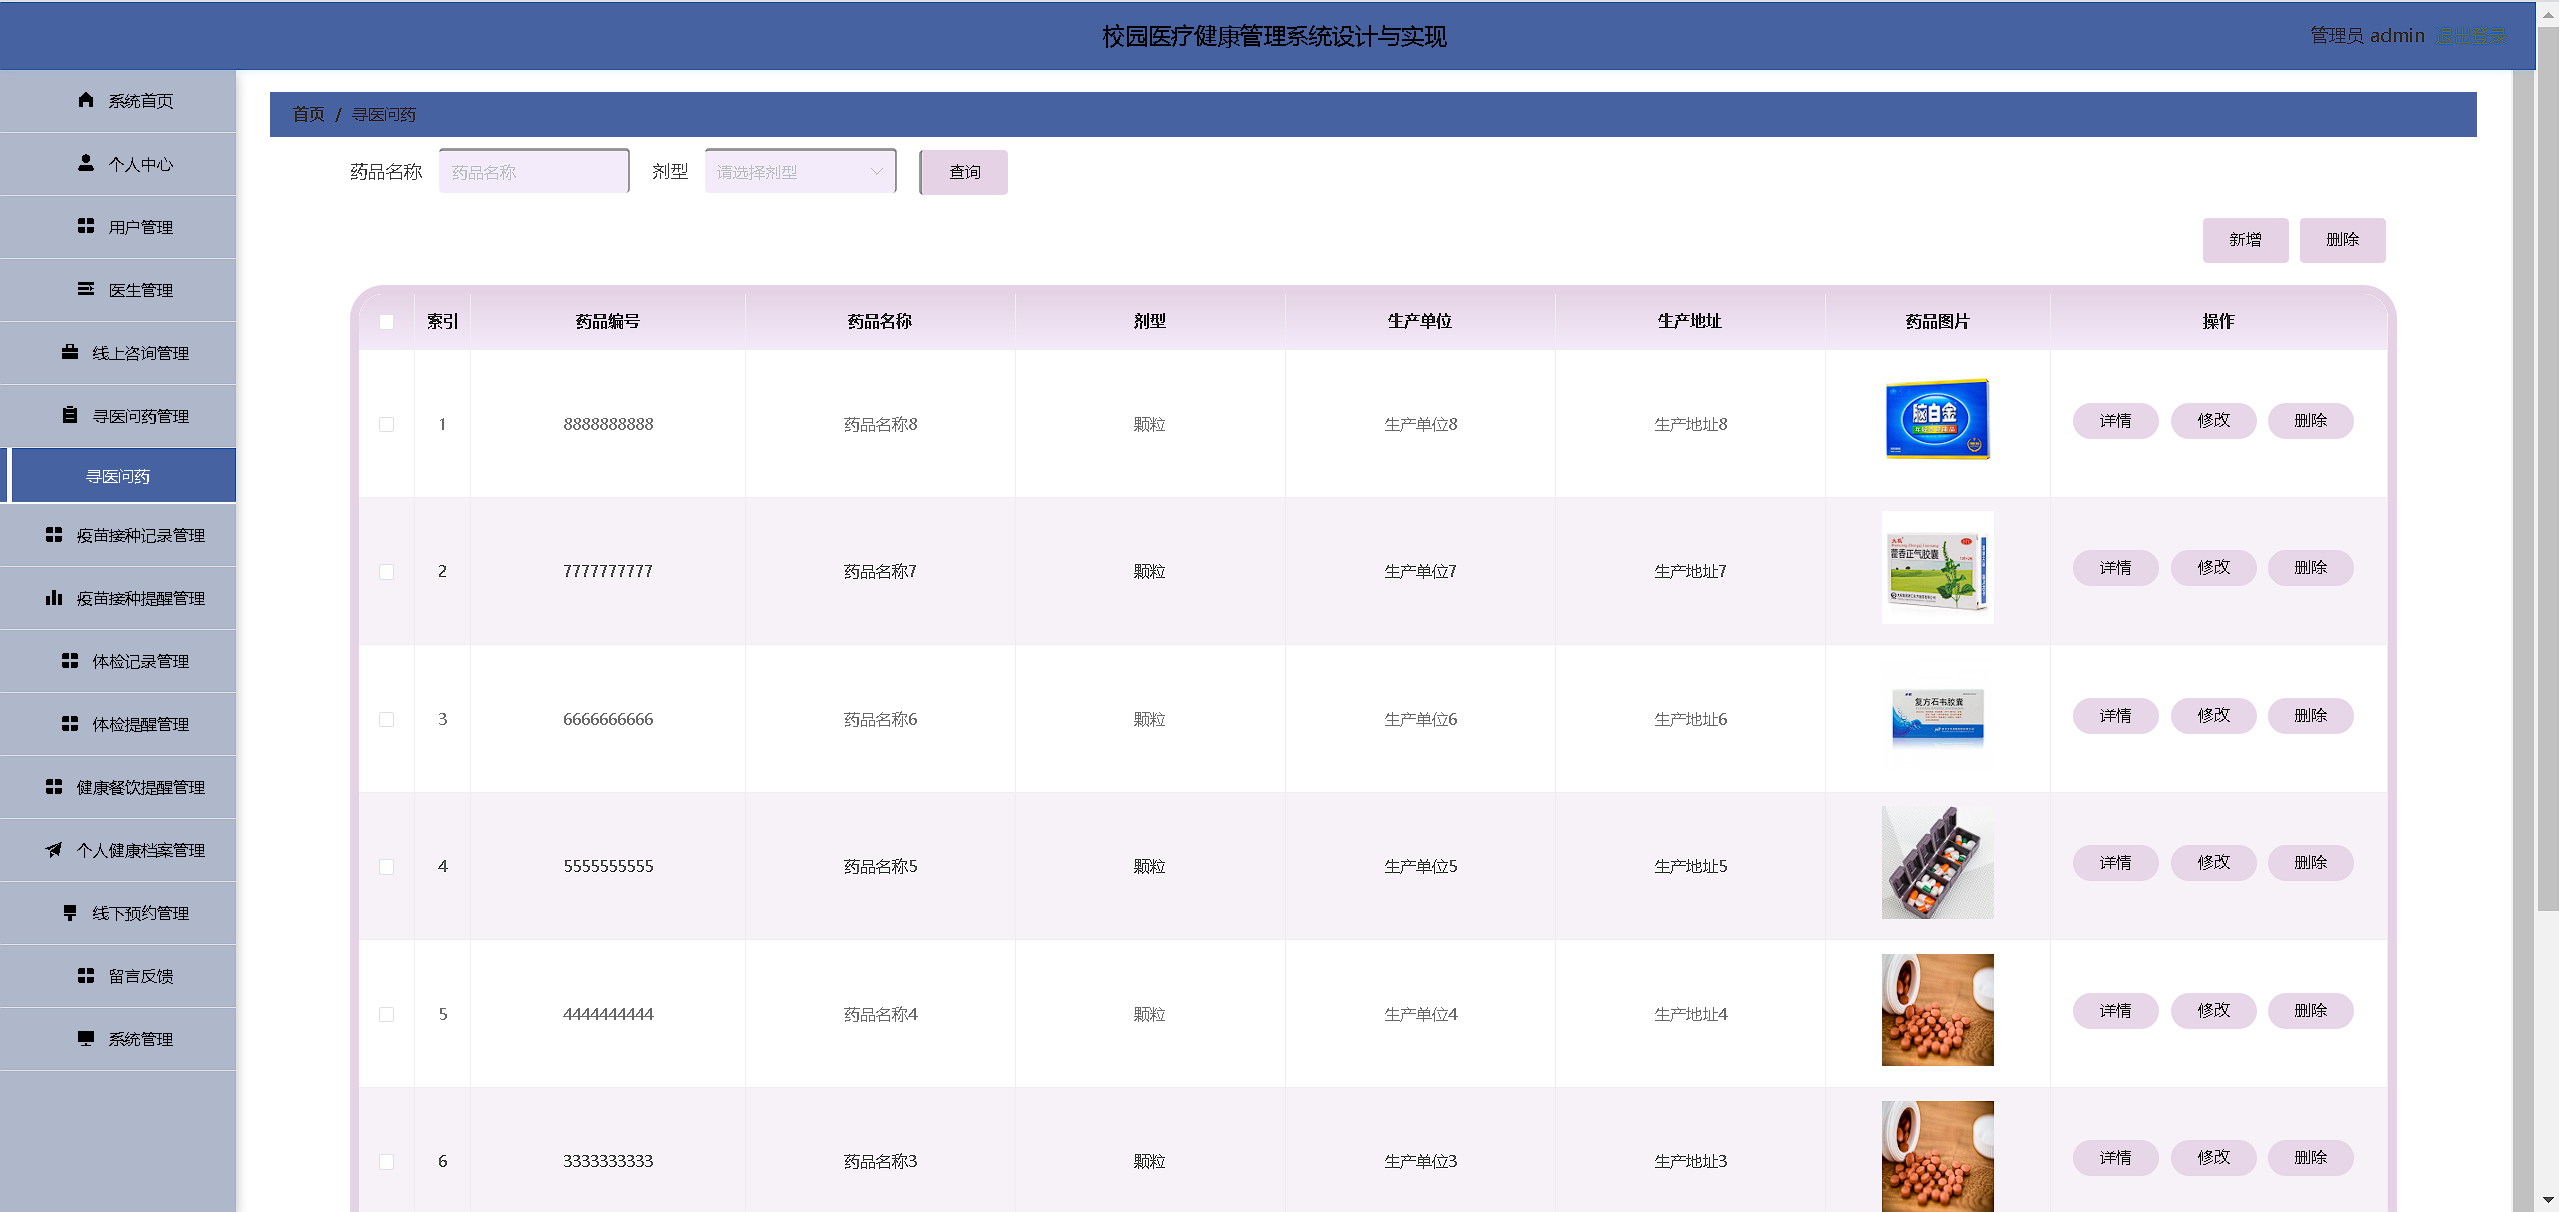Toggle the select-all checkbox in table header
Viewport: 2559px width, 1212px height.
[386, 322]
